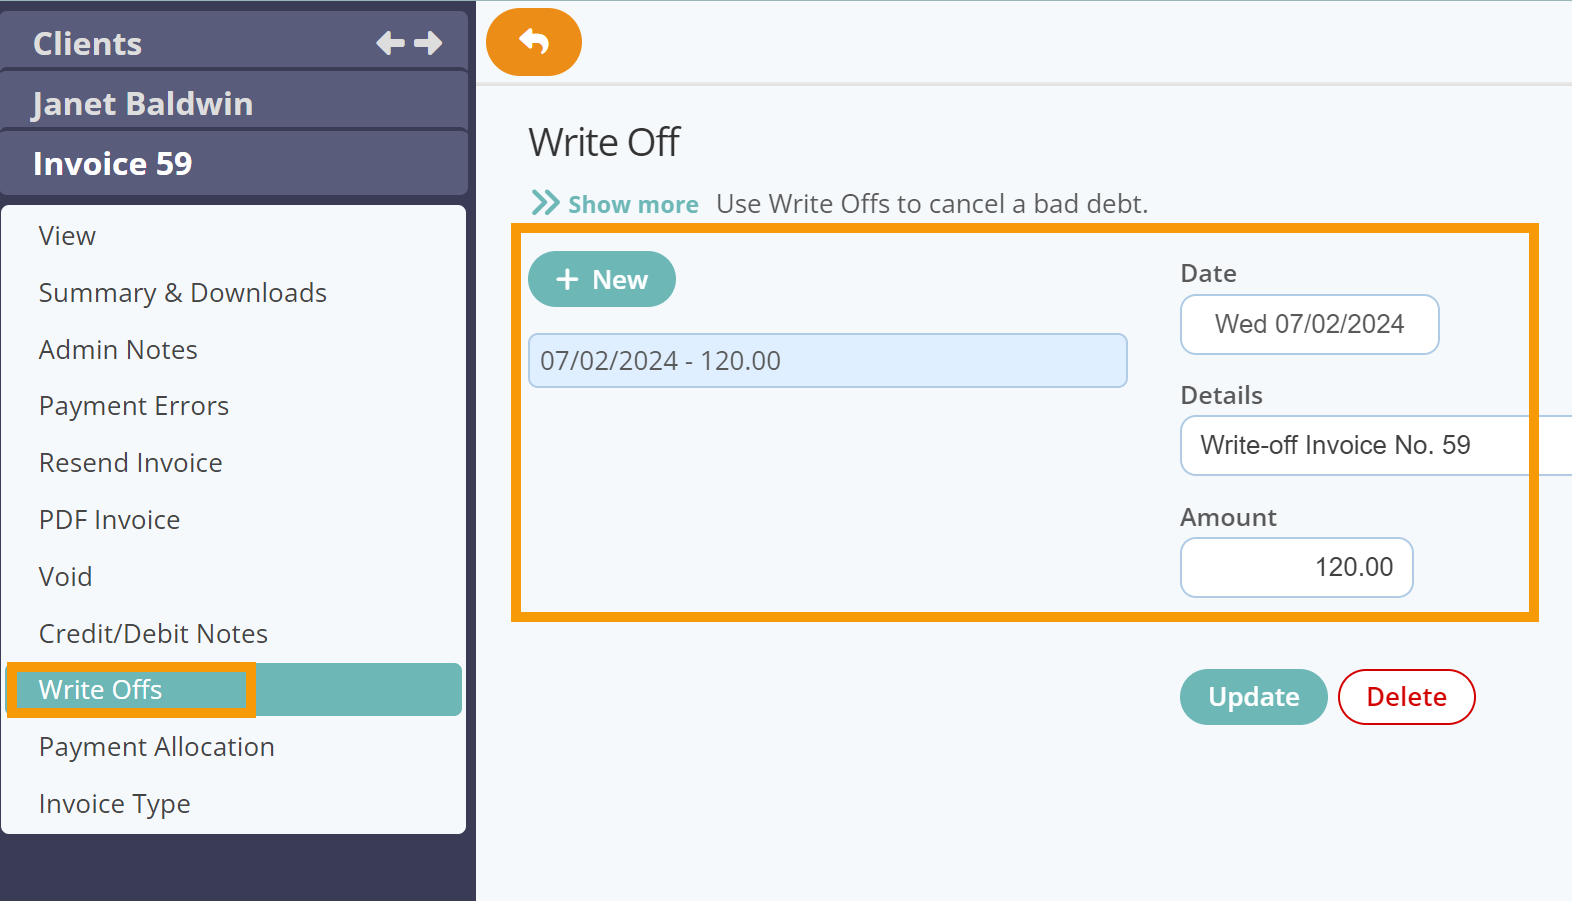View the Summary & Downloads page
Image resolution: width=1572 pixels, height=901 pixels.
pyautogui.click(x=183, y=292)
